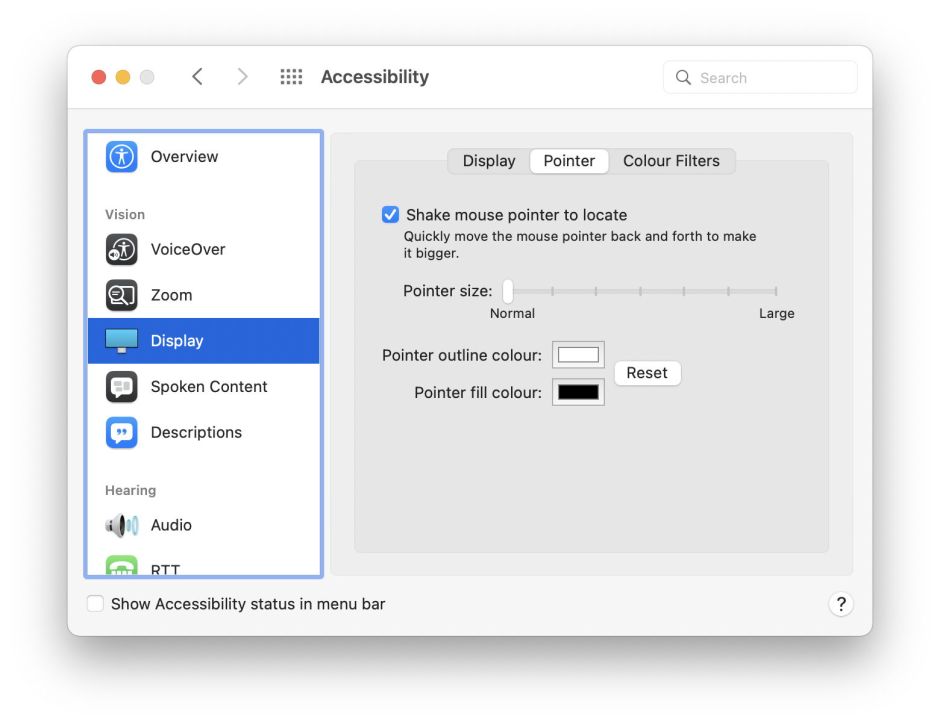The width and height of the screenshot is (940, 725).
Task: Switch to the Display tab
Action: point(489,161)
